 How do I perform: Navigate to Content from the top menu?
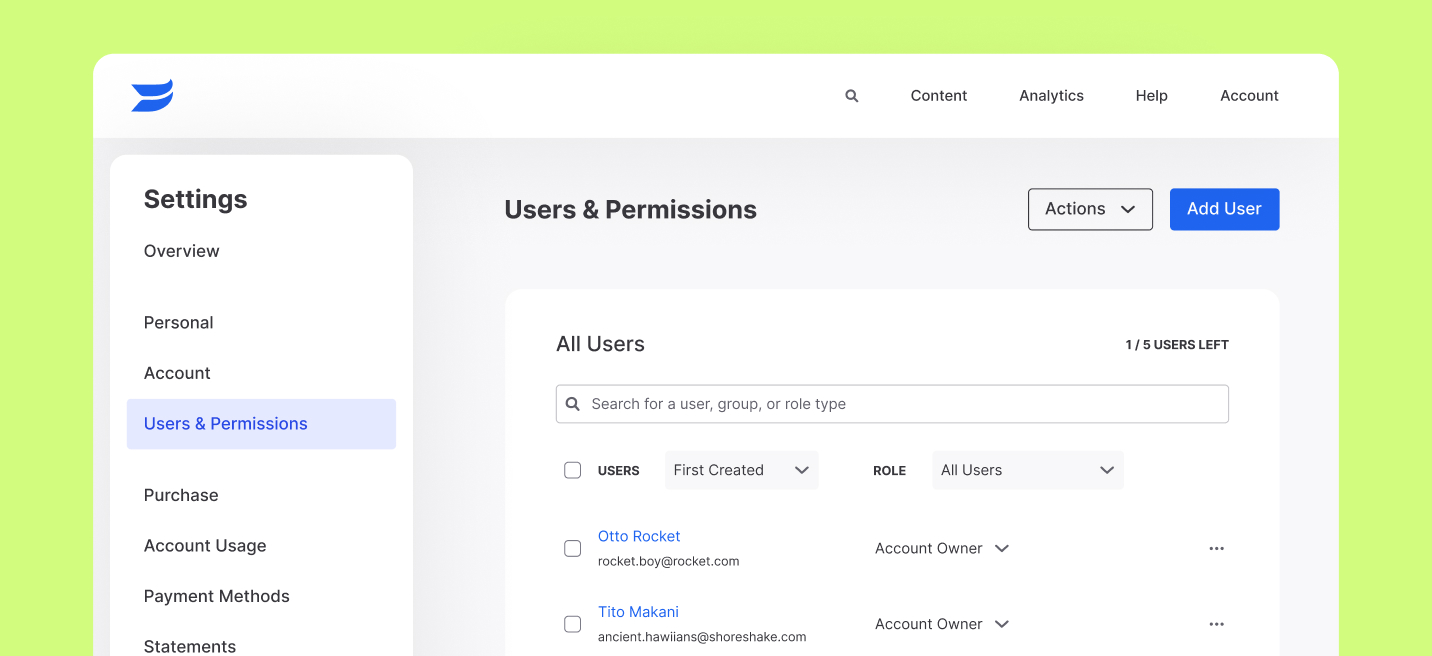pos(938,95)
